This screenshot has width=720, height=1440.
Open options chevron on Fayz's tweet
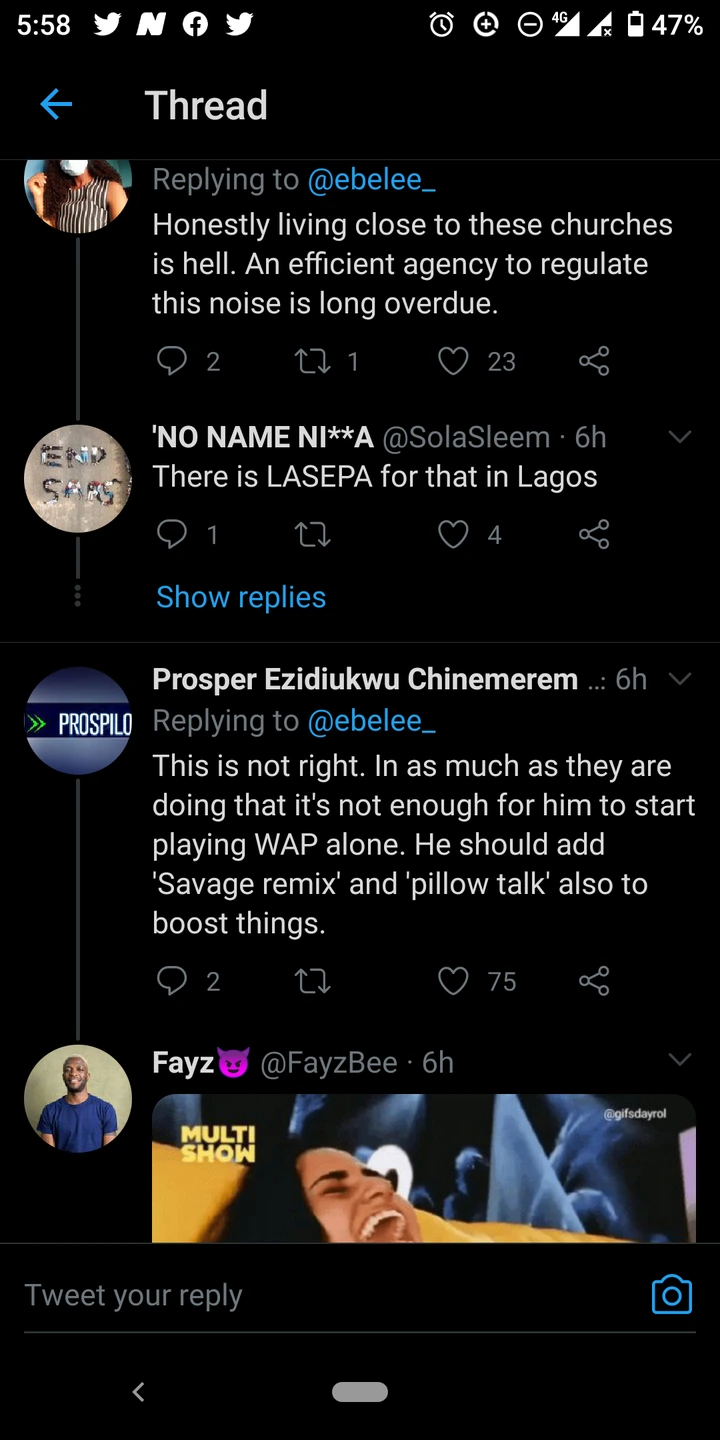click(679, 1060)
